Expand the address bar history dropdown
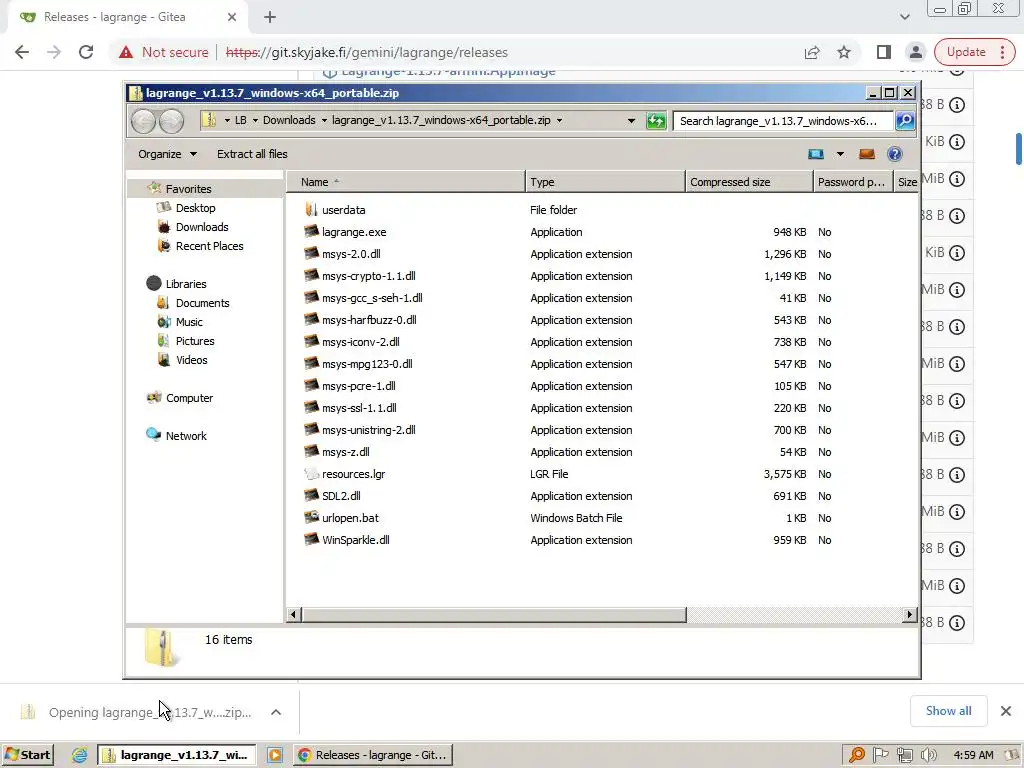 [x=631, y=121]
